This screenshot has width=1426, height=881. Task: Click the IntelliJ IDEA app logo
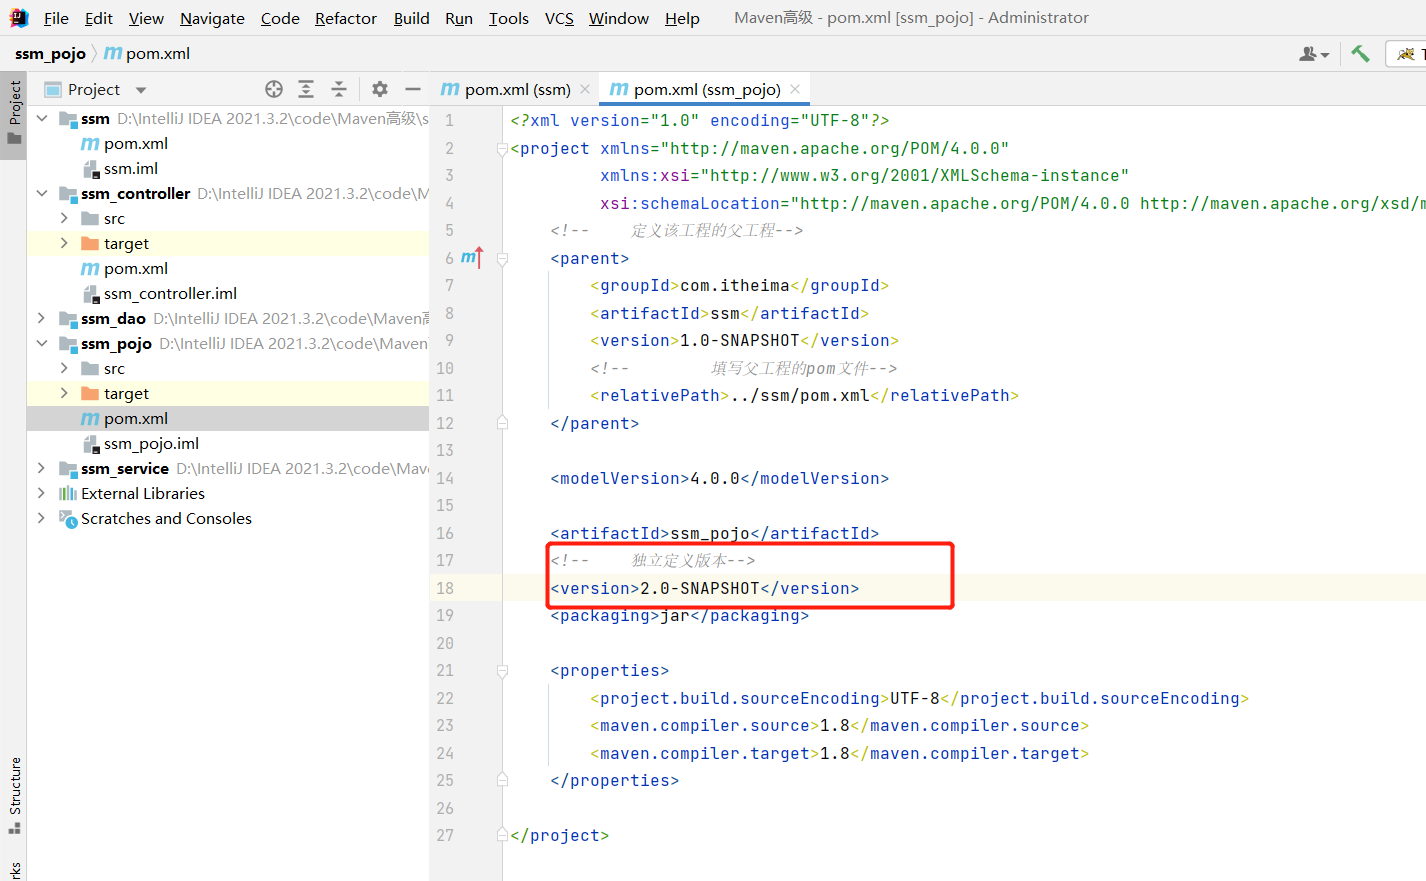coord(19,17)
